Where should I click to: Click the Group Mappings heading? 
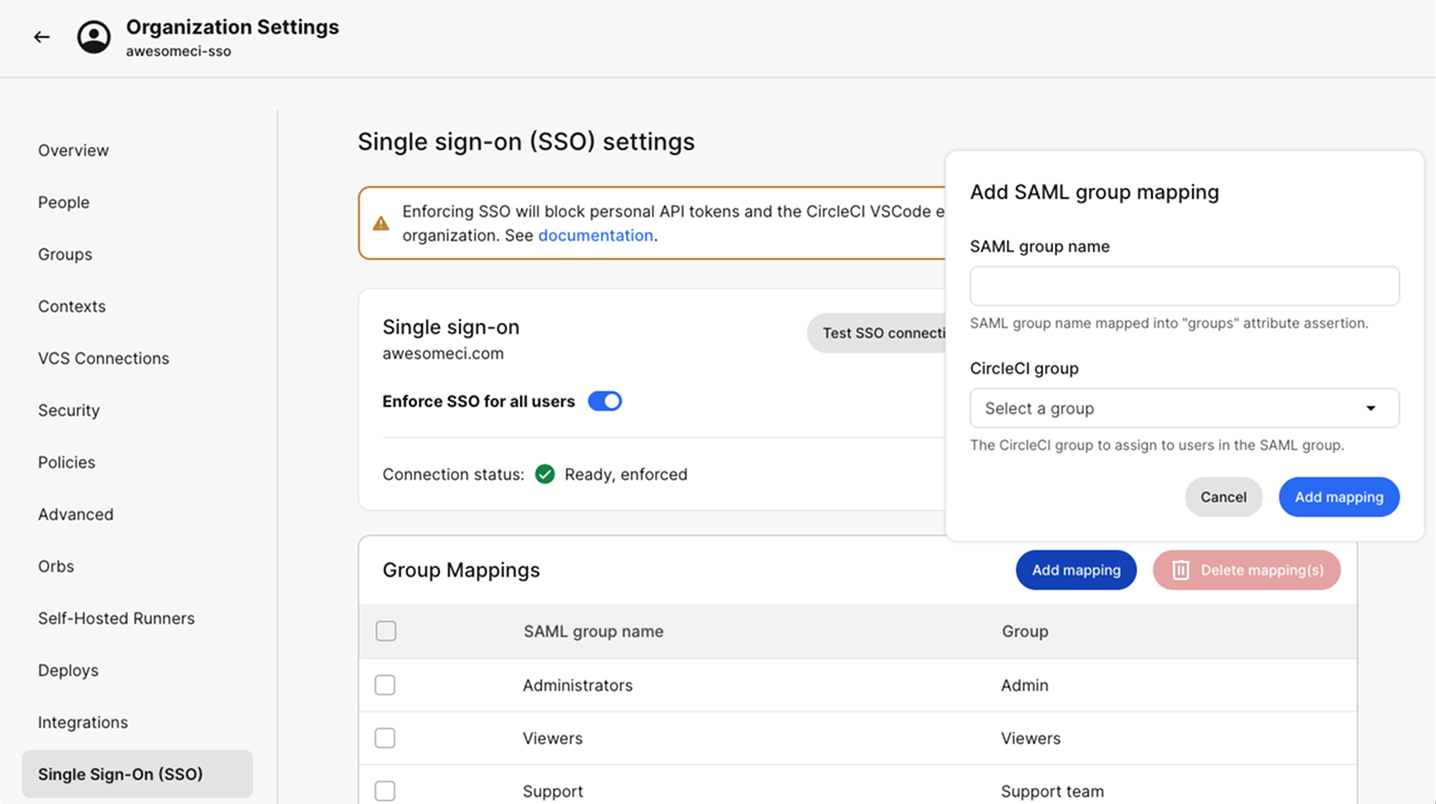point(461,570)
